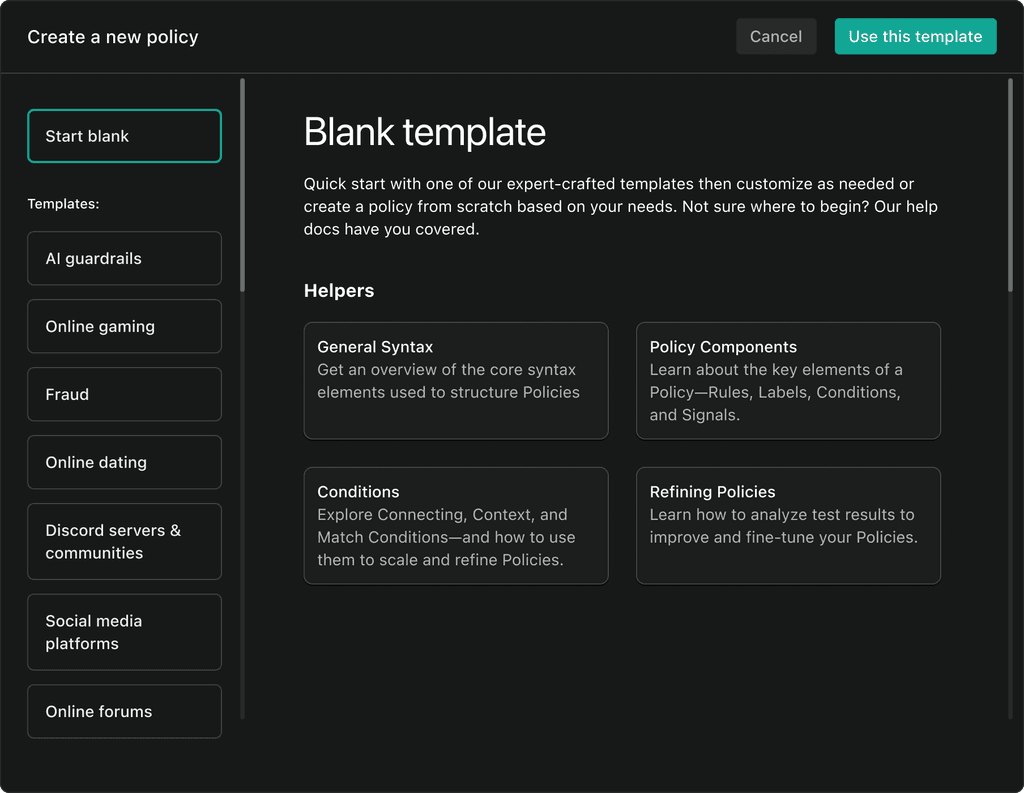This screenshot has height=793, width=1024.
Task: Open the Refining Policies helper card
Action: click(788, 526)
